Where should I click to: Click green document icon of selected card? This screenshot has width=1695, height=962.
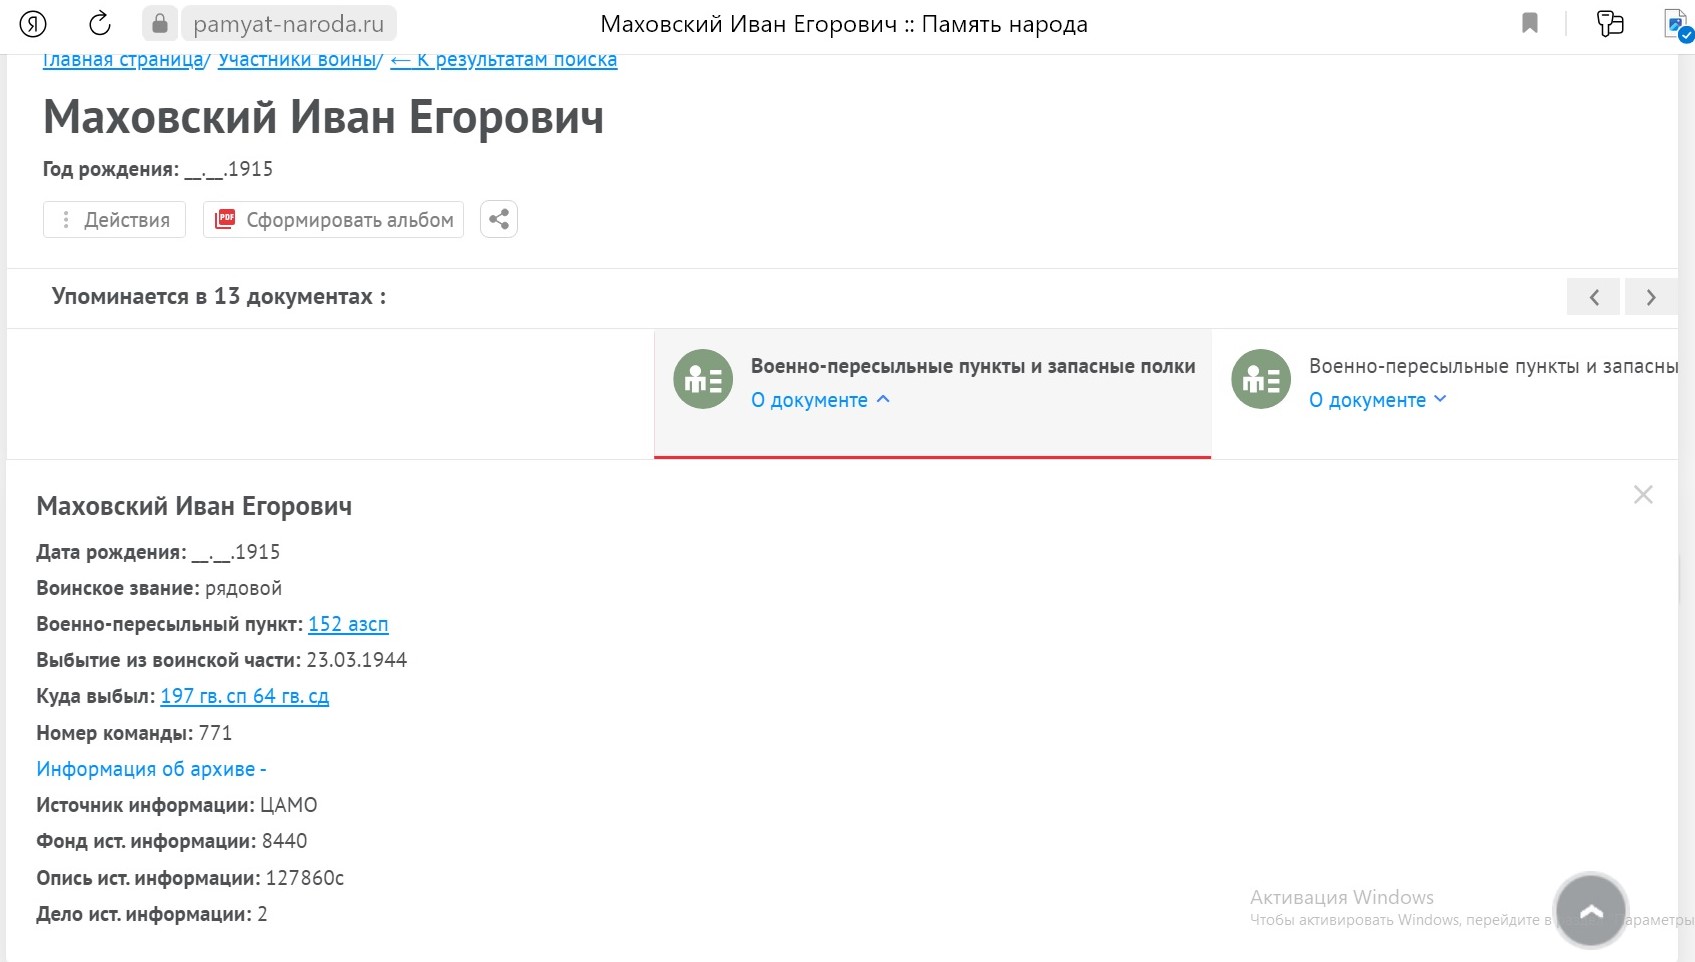[x=703, y=379]
